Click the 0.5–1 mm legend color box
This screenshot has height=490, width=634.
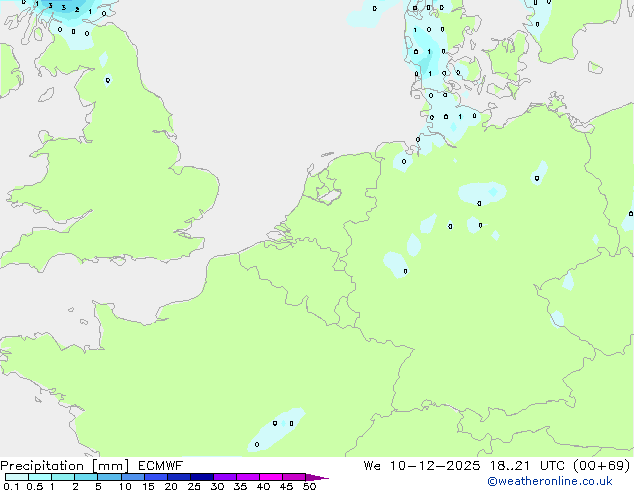tap(40, 477)
